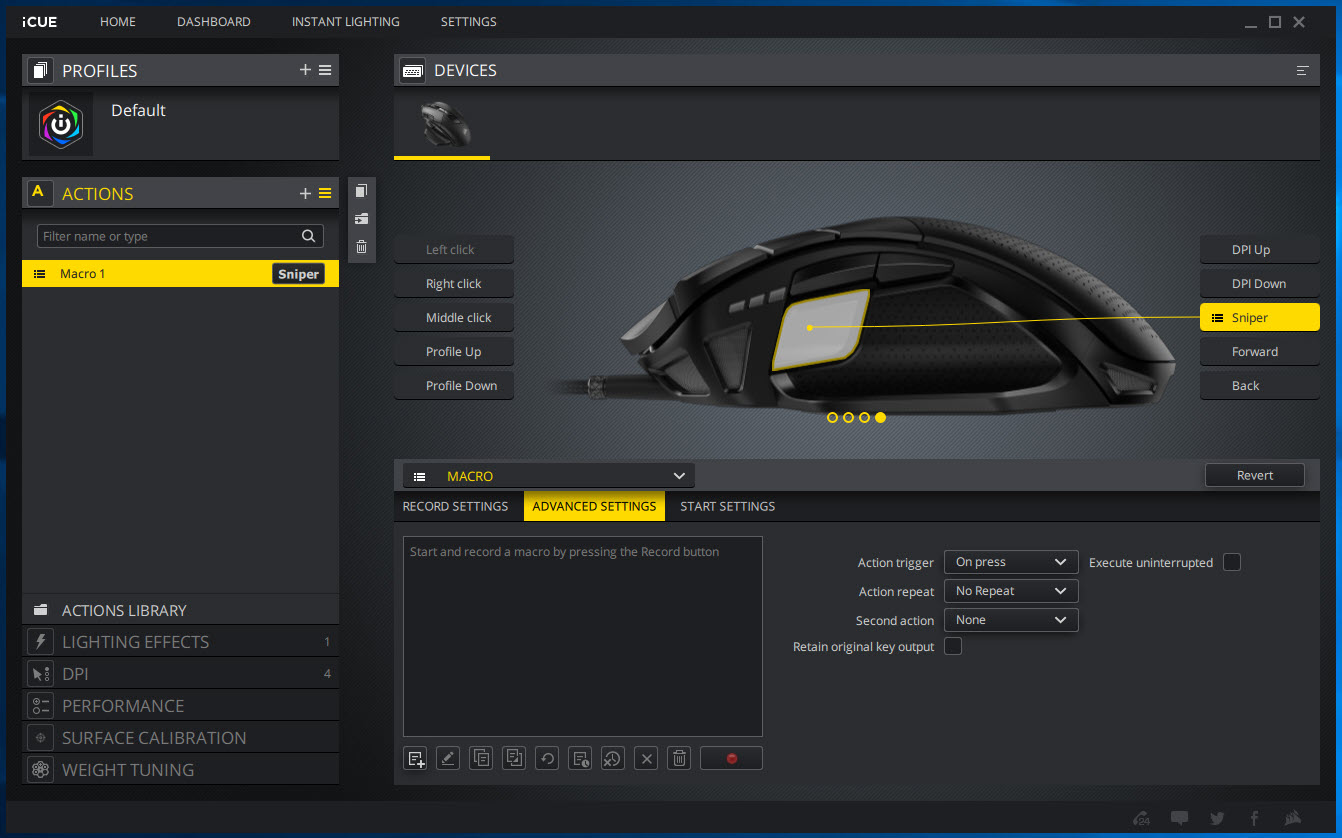This screenshot has height=838, width=1342.
Task: Click the copy events icon in macro toolbar
Action: coord(481,758)
